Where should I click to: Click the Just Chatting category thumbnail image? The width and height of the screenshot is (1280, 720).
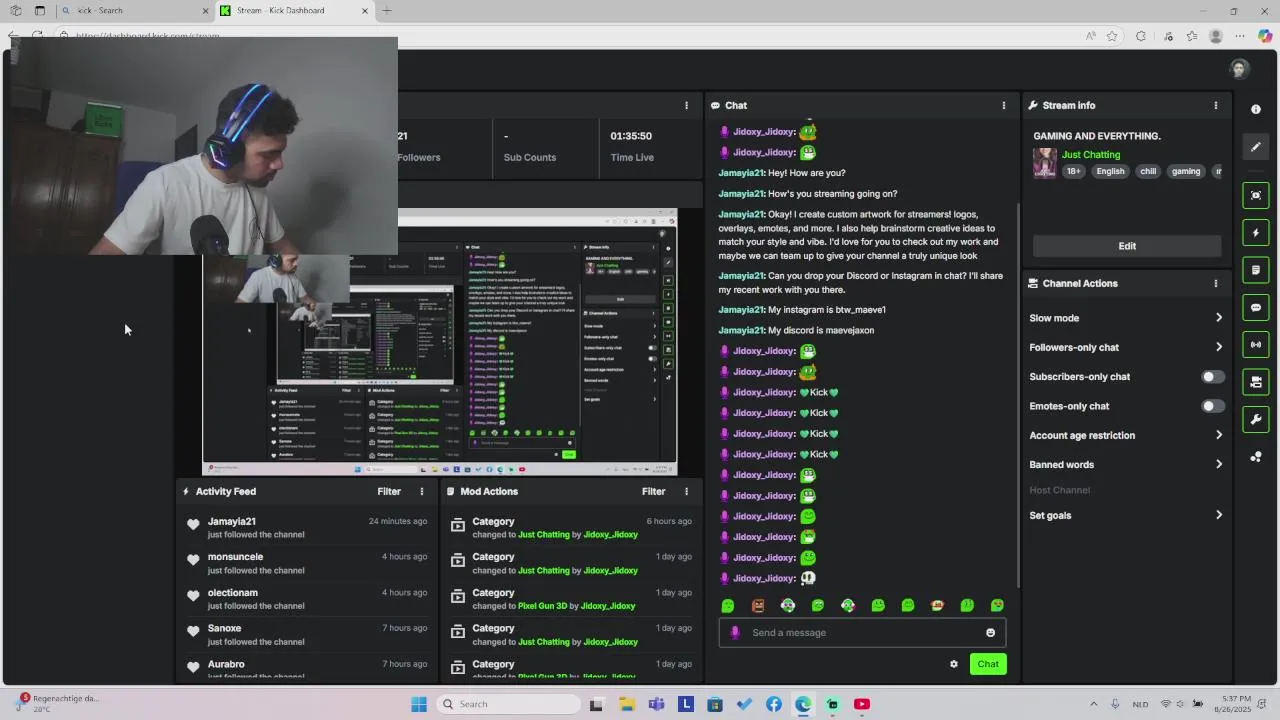1045,163
